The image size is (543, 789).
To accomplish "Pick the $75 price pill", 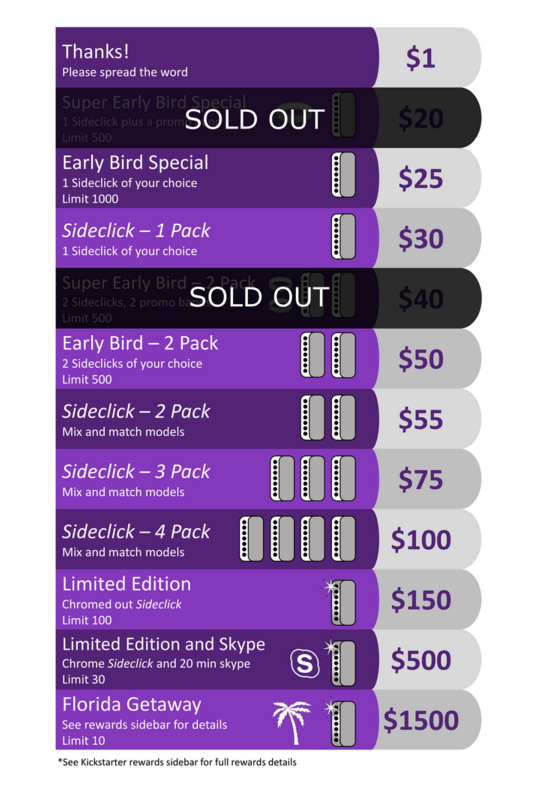I will [x=427, y=479].
